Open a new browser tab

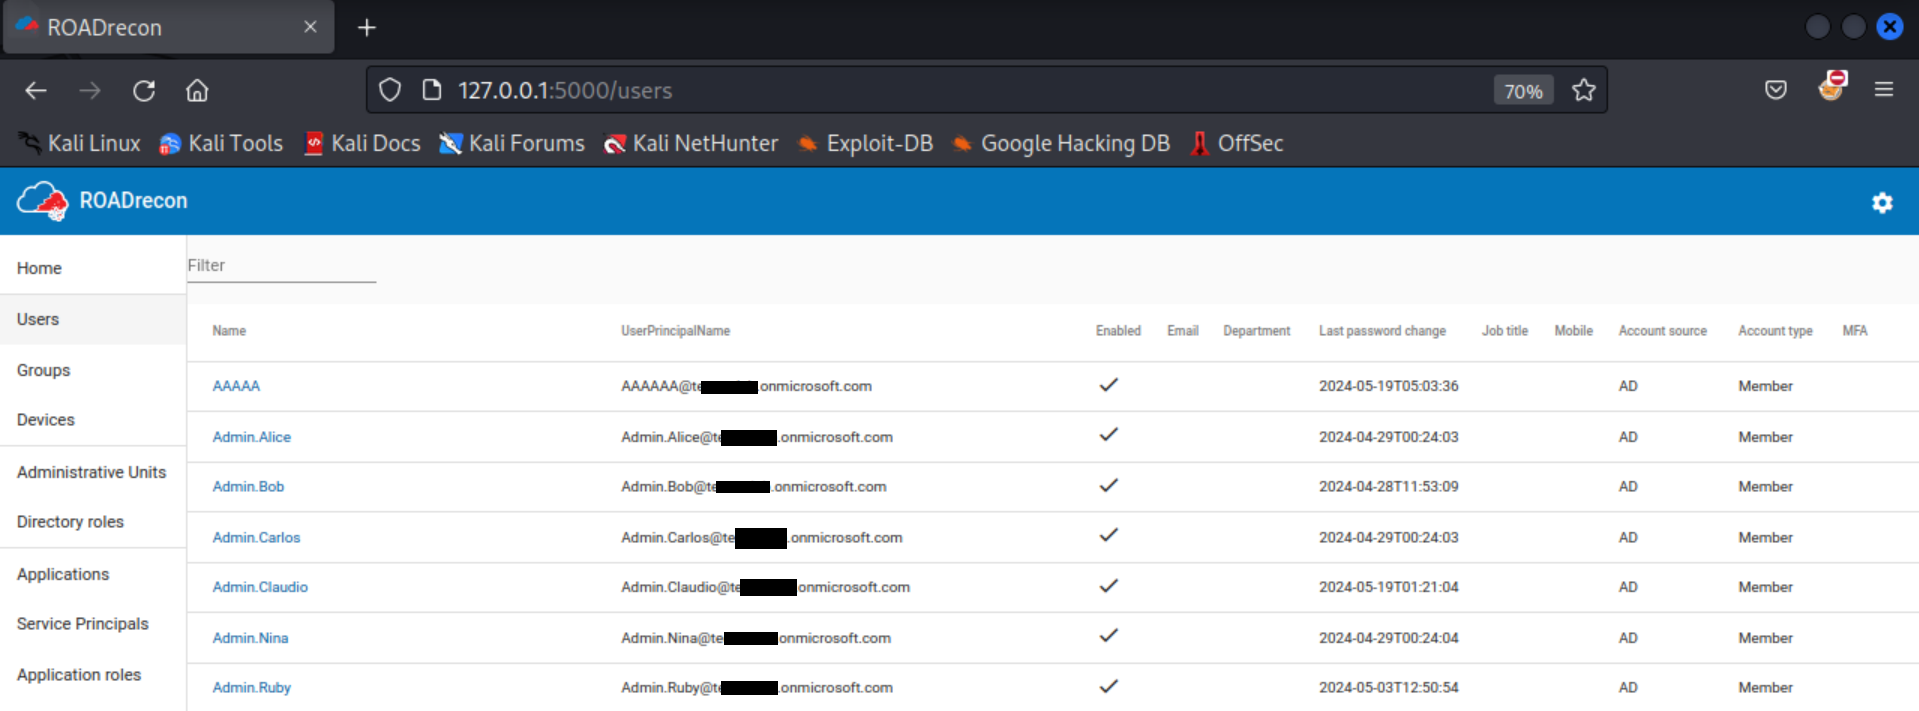367,28
